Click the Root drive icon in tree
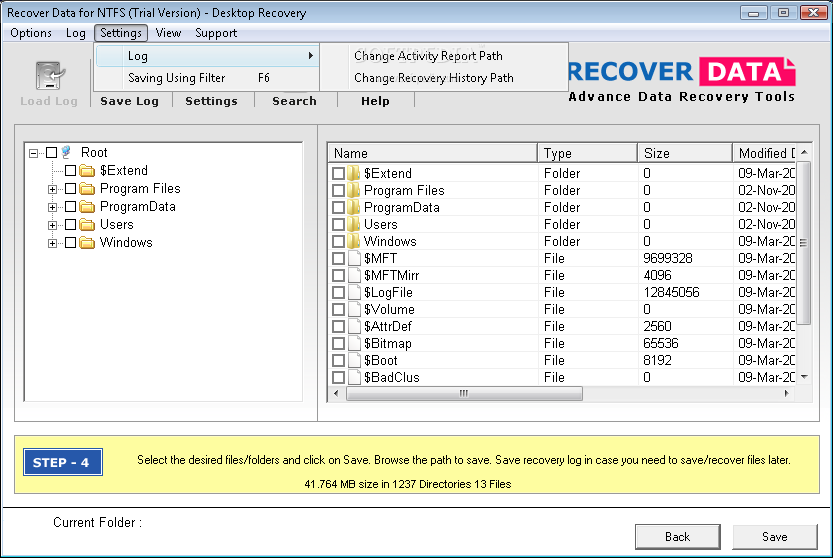The image size is (833, 558). [x=66, y=153]
